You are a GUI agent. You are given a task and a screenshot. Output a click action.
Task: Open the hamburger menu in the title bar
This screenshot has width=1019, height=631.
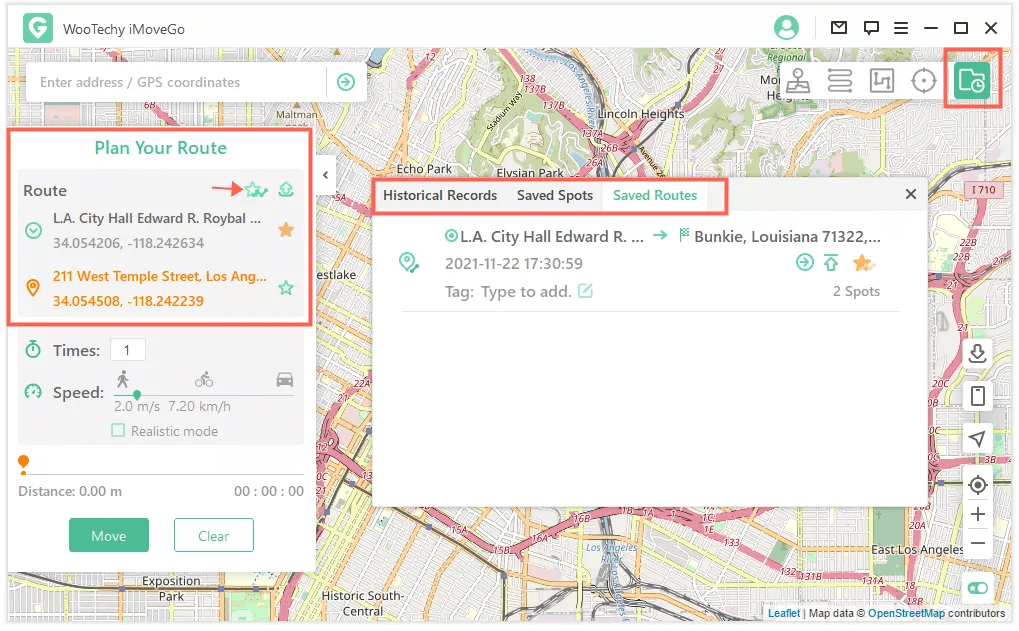[901, 28]
